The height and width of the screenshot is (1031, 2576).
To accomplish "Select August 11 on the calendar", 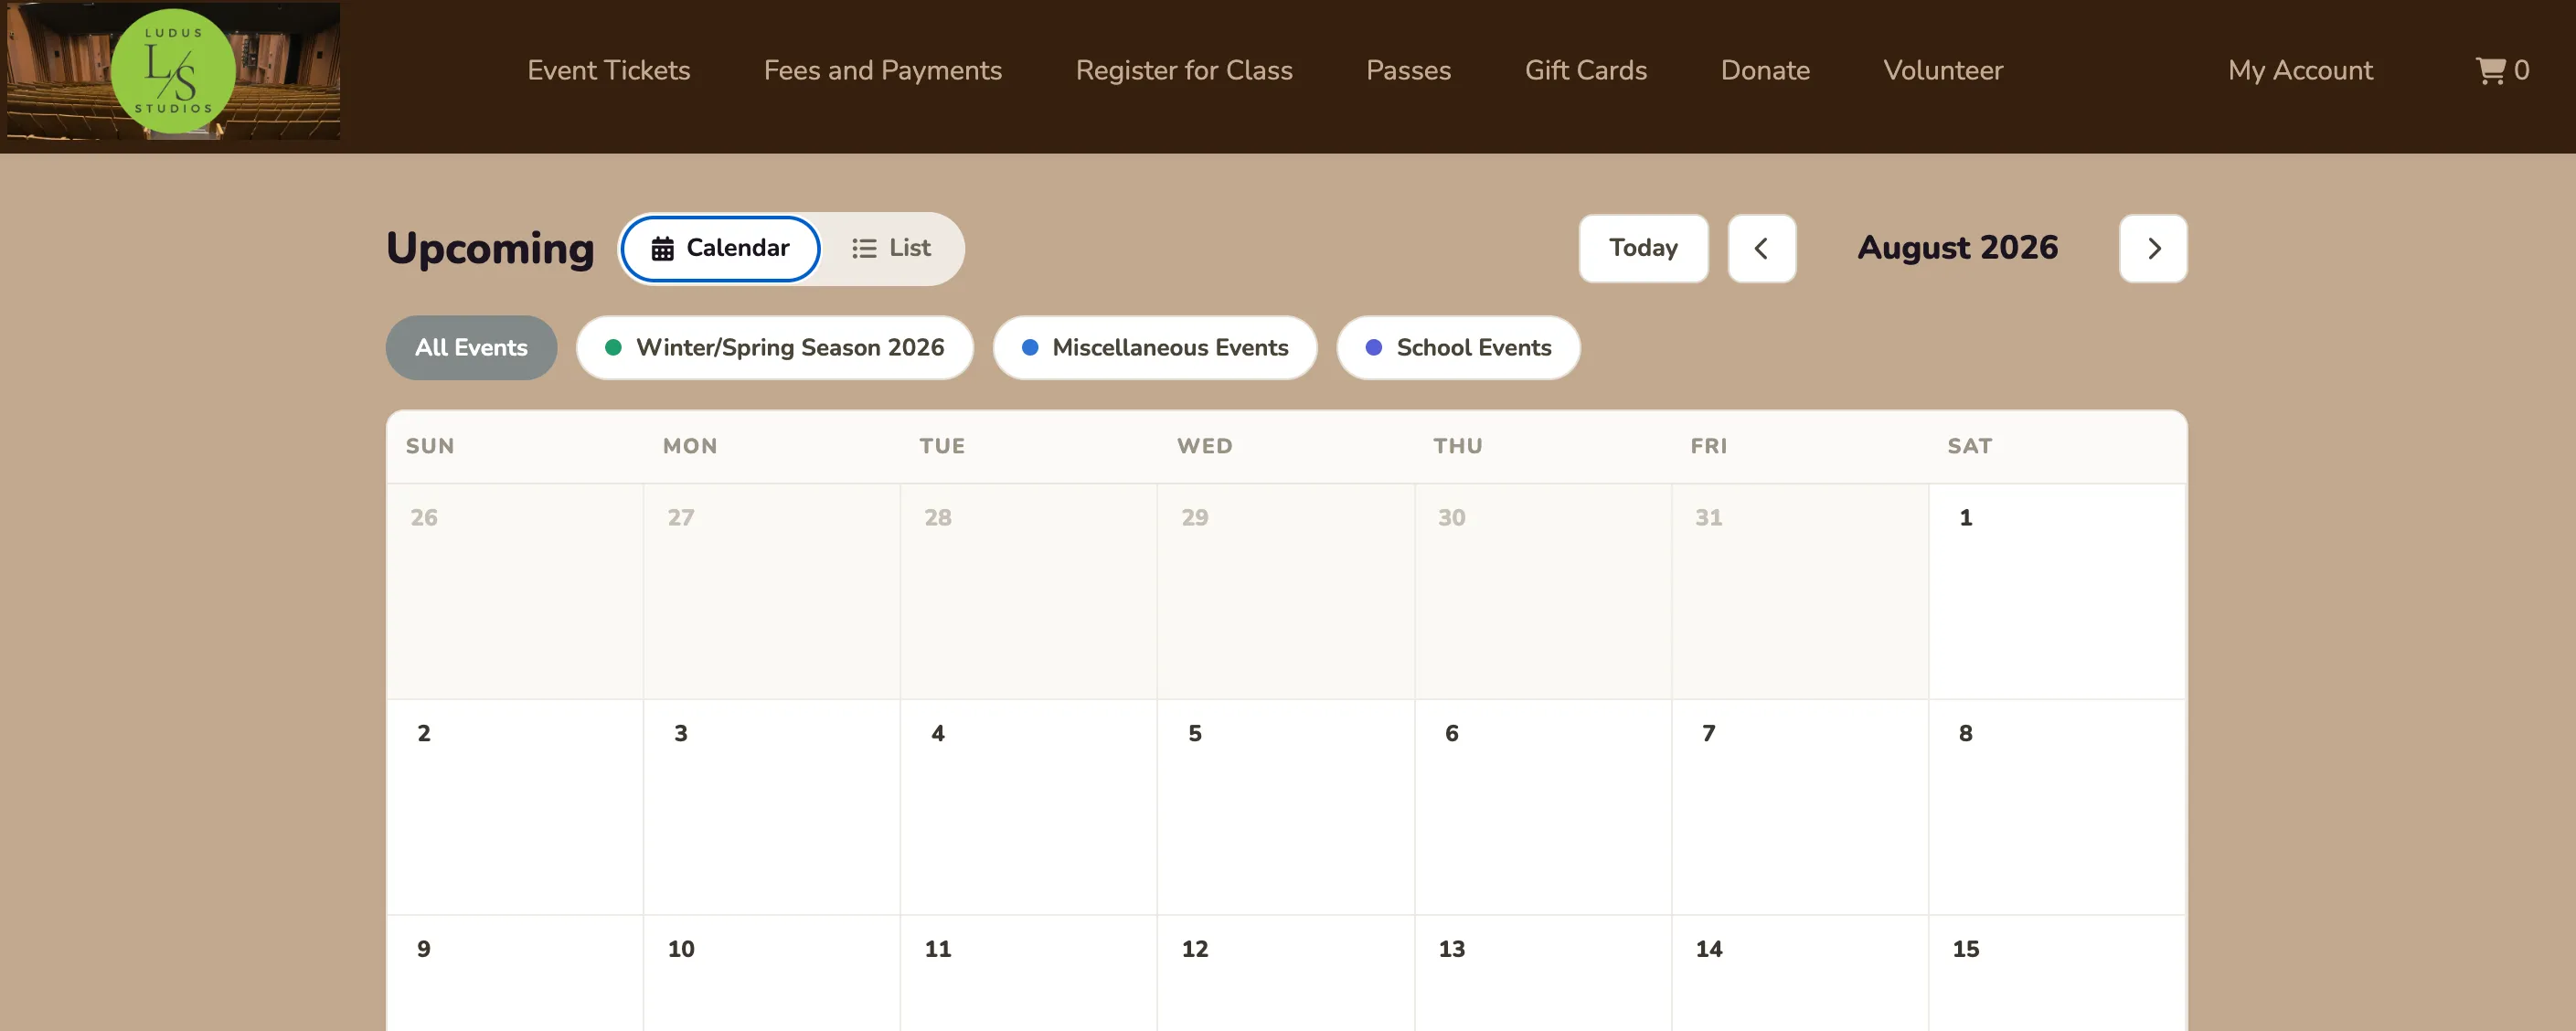I will [1029, 973].
